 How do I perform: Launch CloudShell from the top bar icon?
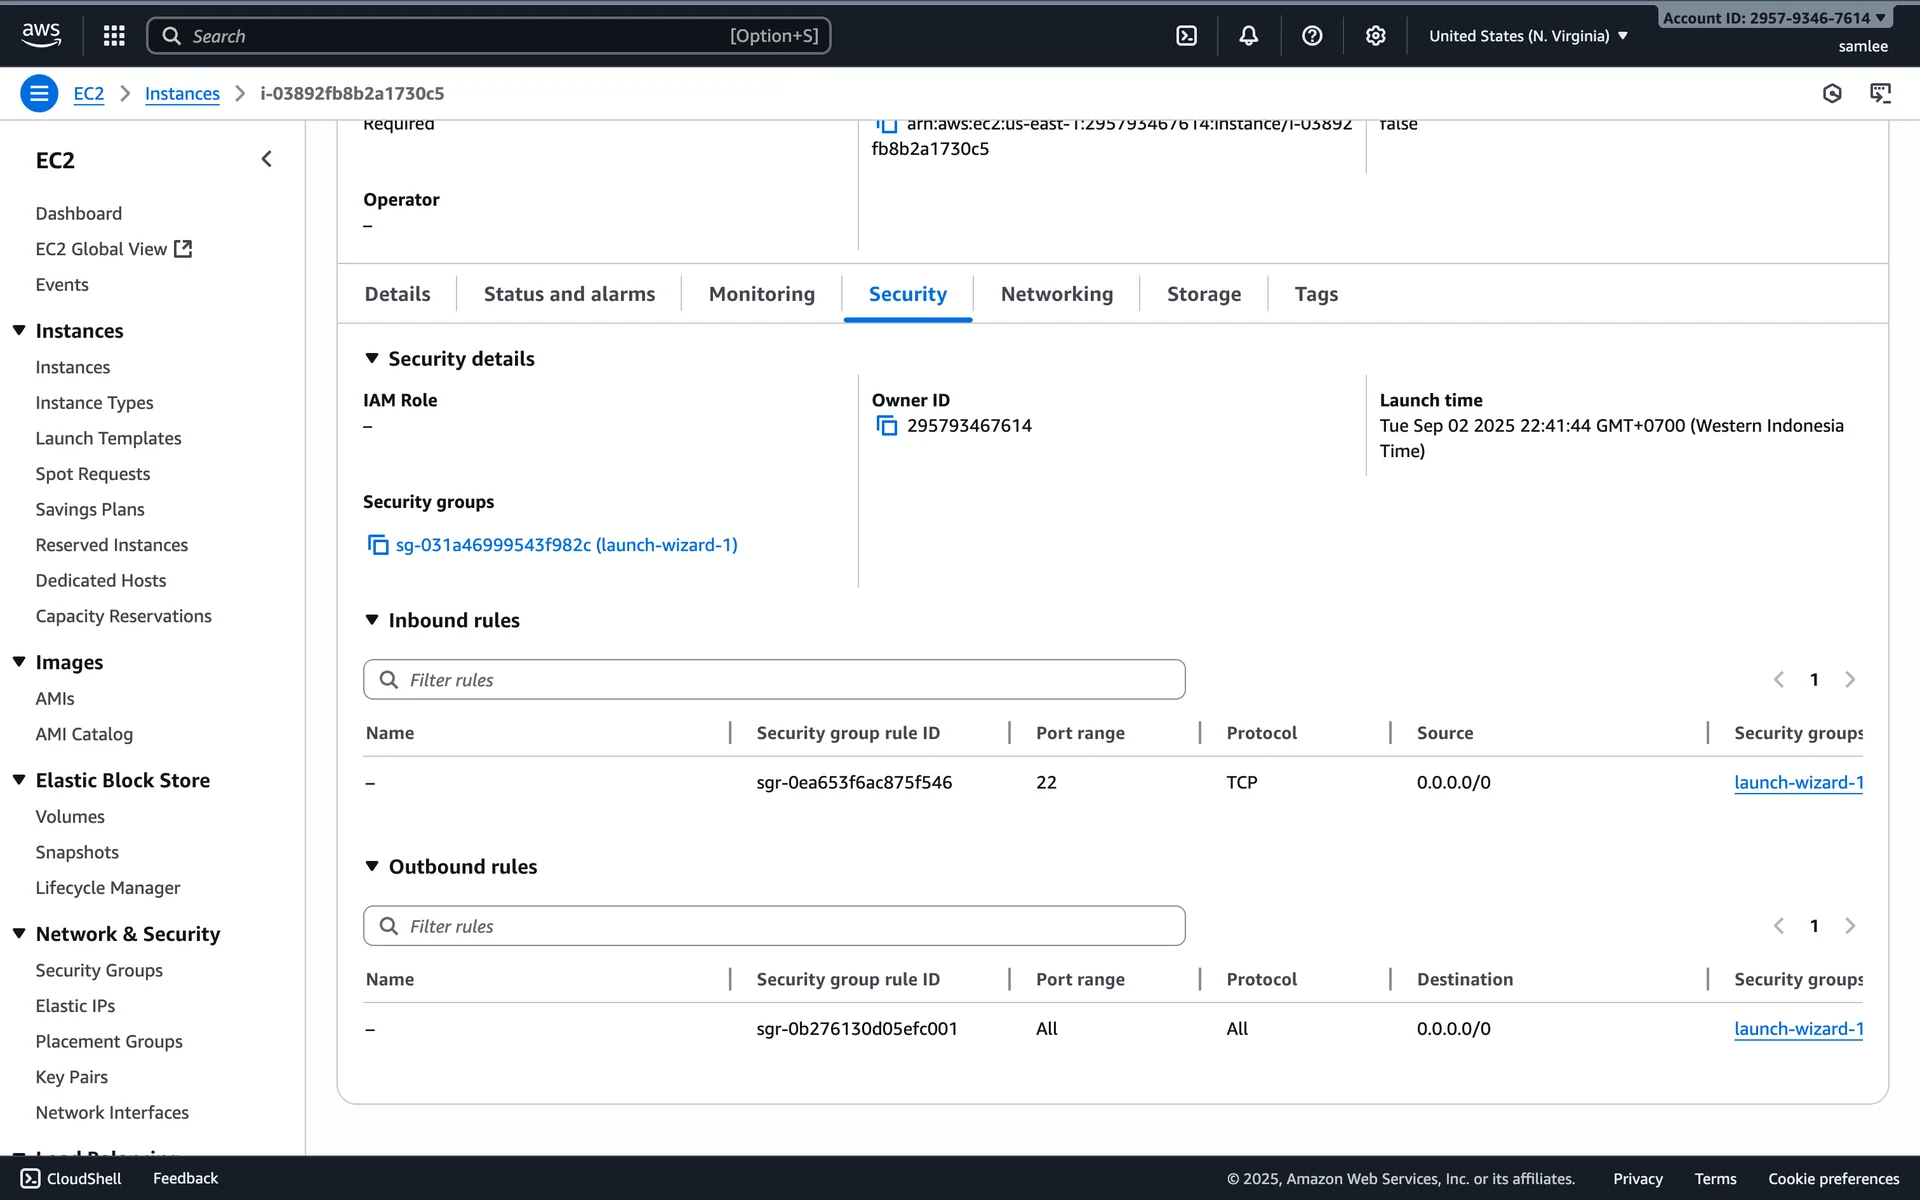(1186, 36)
